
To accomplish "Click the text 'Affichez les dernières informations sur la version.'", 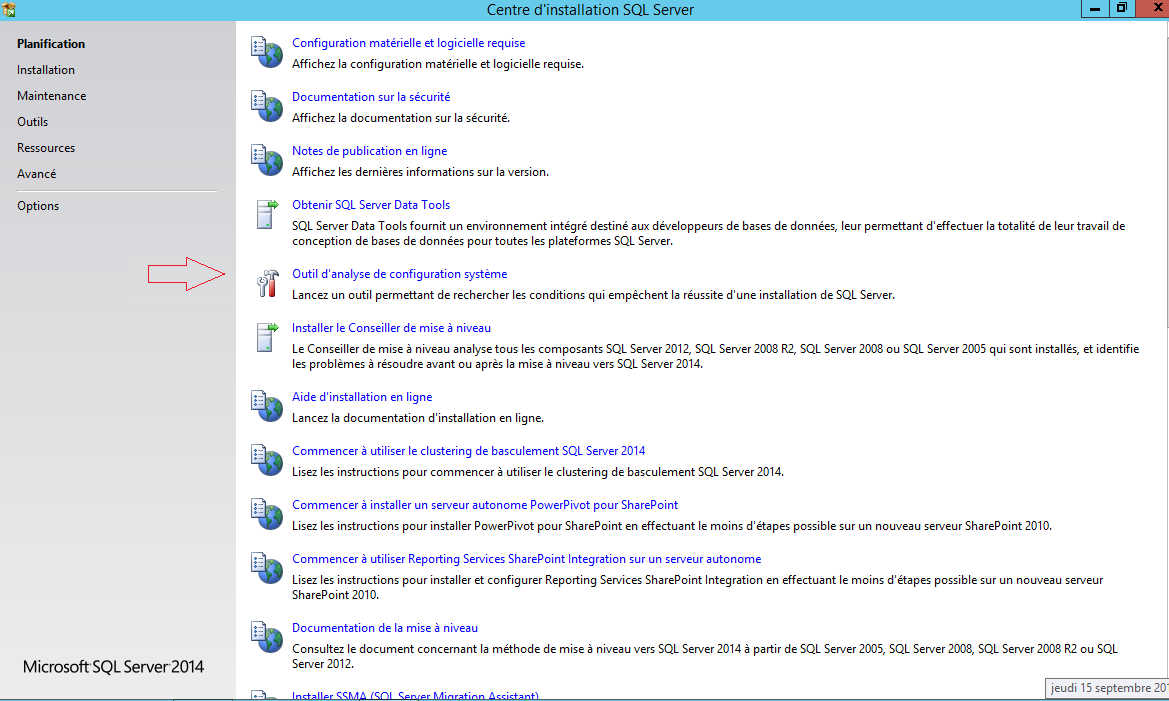I will point(420,172).
